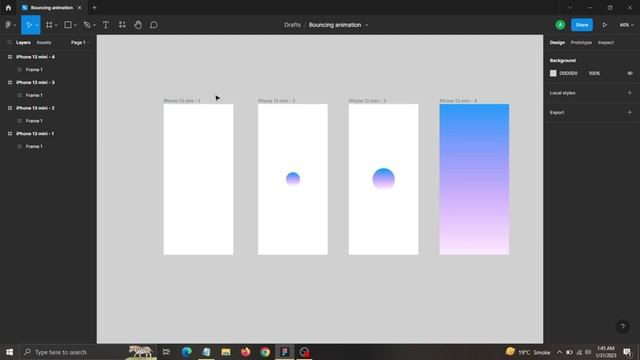Image resolution: width=640 pixels, height=360 pixels.
Task: Switch to the Assets tab
Action: point(44,42)
